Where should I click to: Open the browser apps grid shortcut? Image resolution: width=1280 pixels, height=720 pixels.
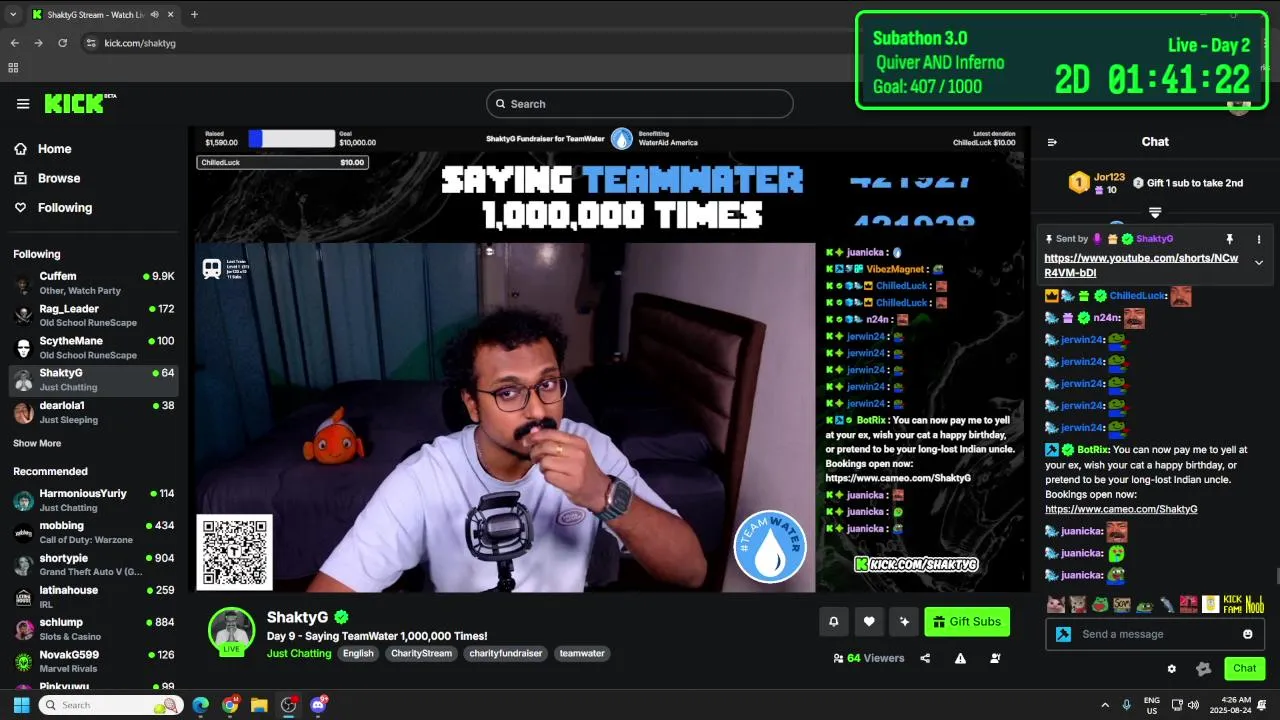(13, 68)
